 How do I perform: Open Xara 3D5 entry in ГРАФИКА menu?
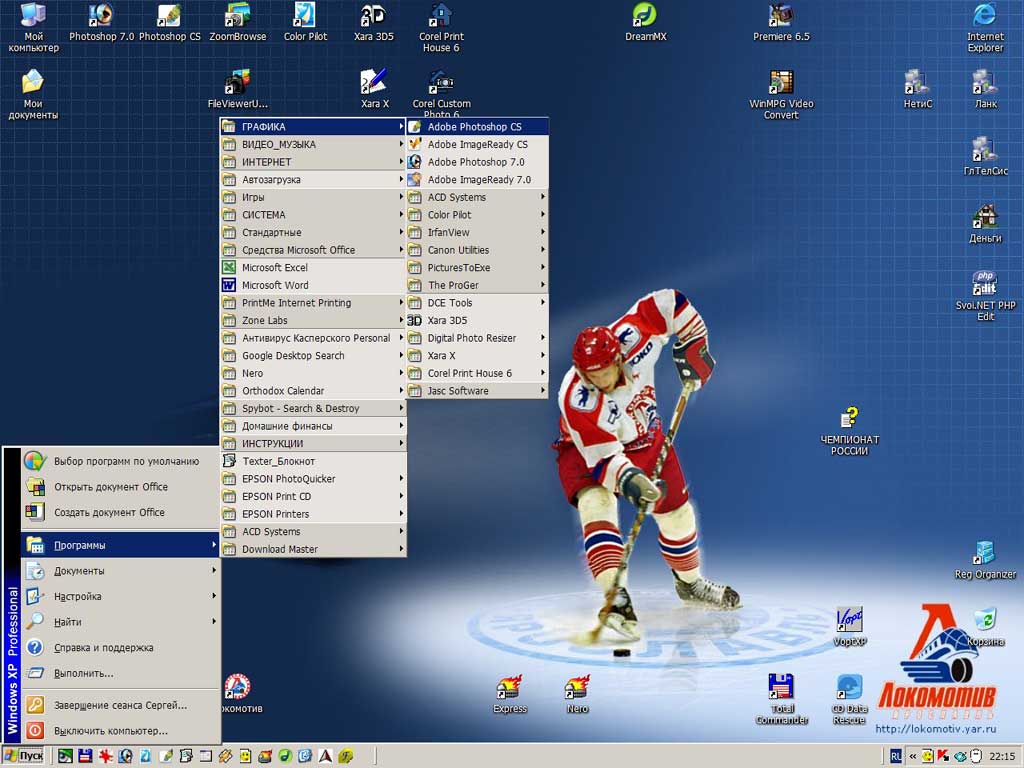click(477, 321)
